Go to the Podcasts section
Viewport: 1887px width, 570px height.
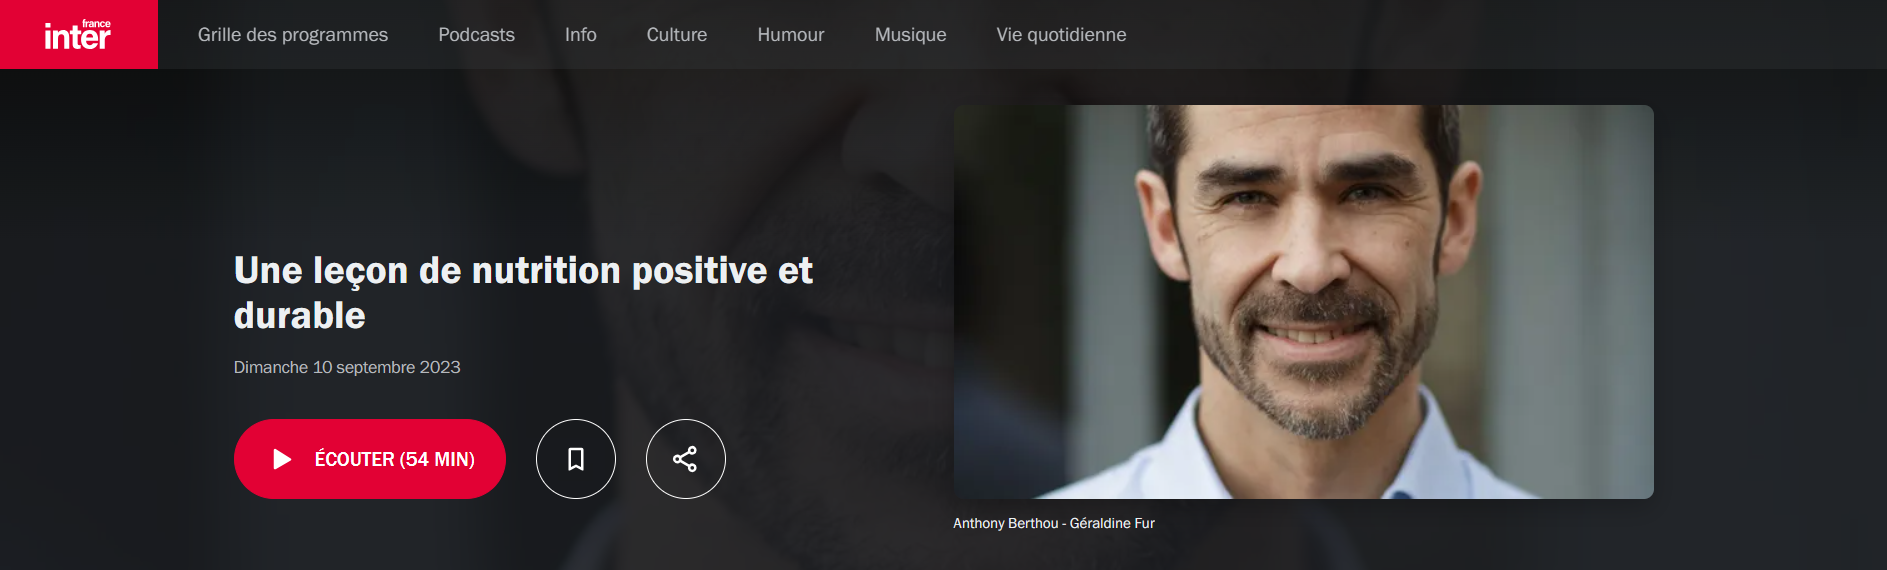coord(476,35)
